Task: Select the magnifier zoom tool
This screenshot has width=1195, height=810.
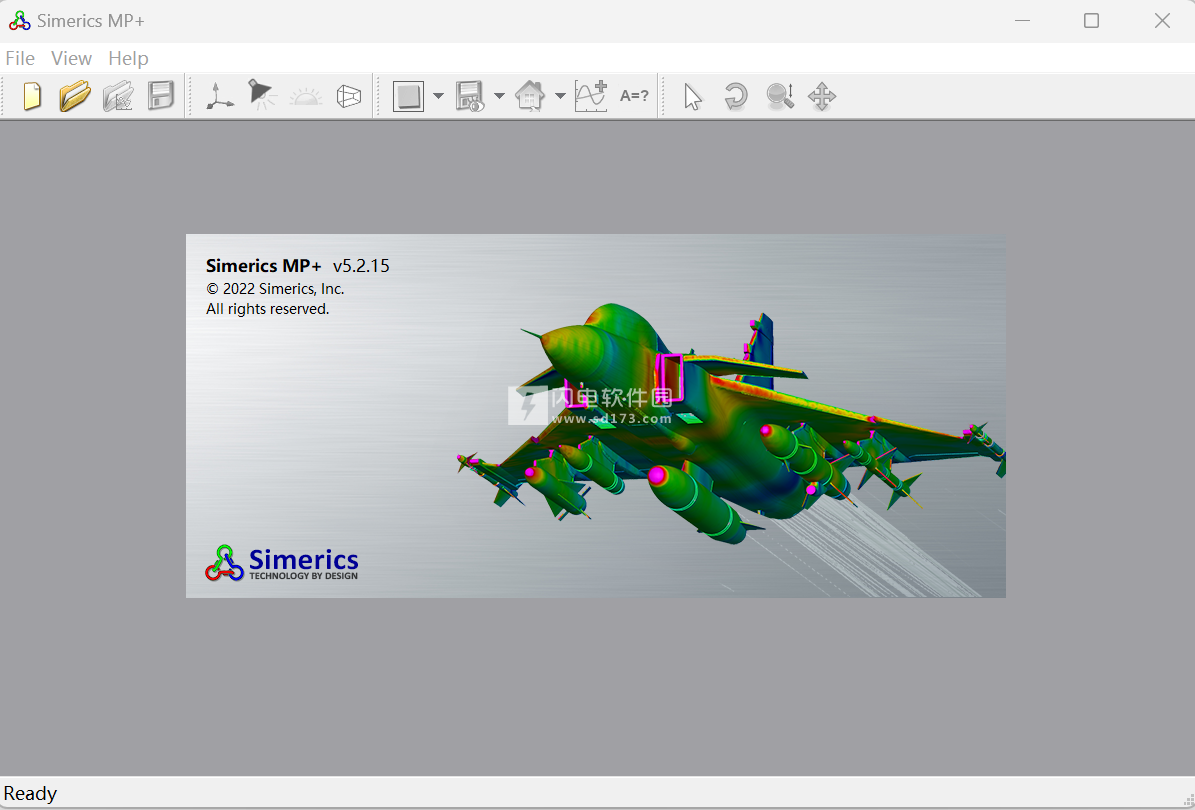Action: coord(780,96)
